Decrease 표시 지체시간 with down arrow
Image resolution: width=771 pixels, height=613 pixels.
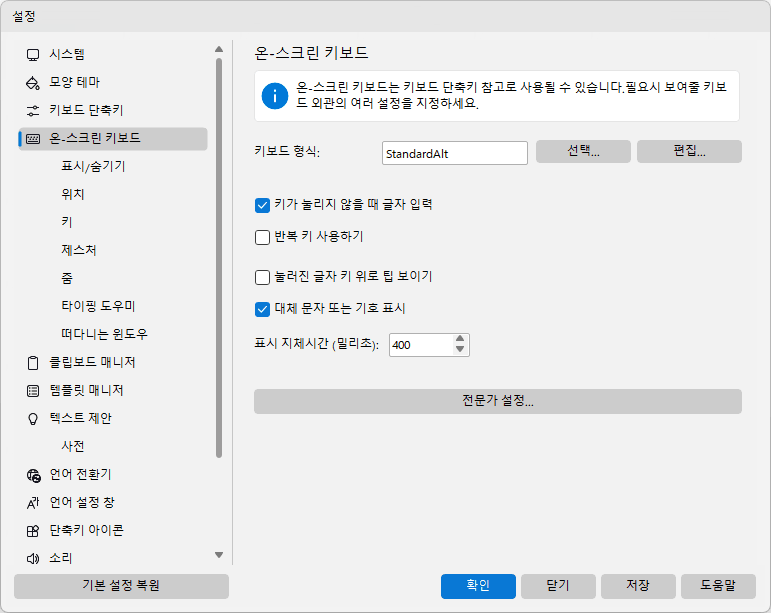click(460, 349)
